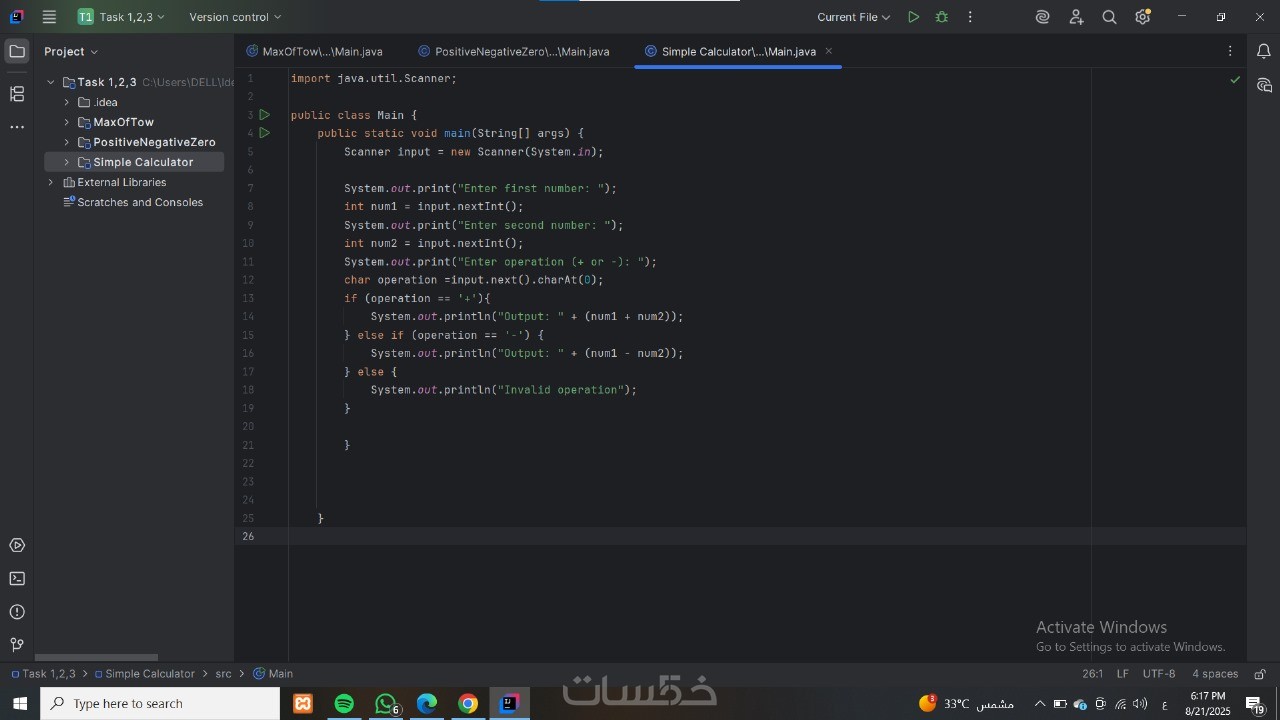Open the Terminal tool window

(x=17, y=579)
